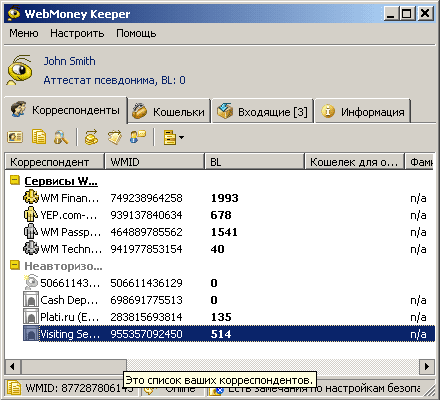Click the security notice status icon
The image size is (440, 400).
click(x=216, y=391)
